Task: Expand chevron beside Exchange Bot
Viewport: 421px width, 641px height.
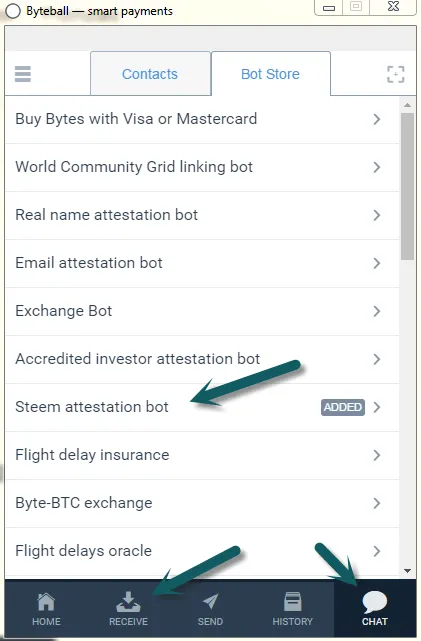Action: (377, 311)
